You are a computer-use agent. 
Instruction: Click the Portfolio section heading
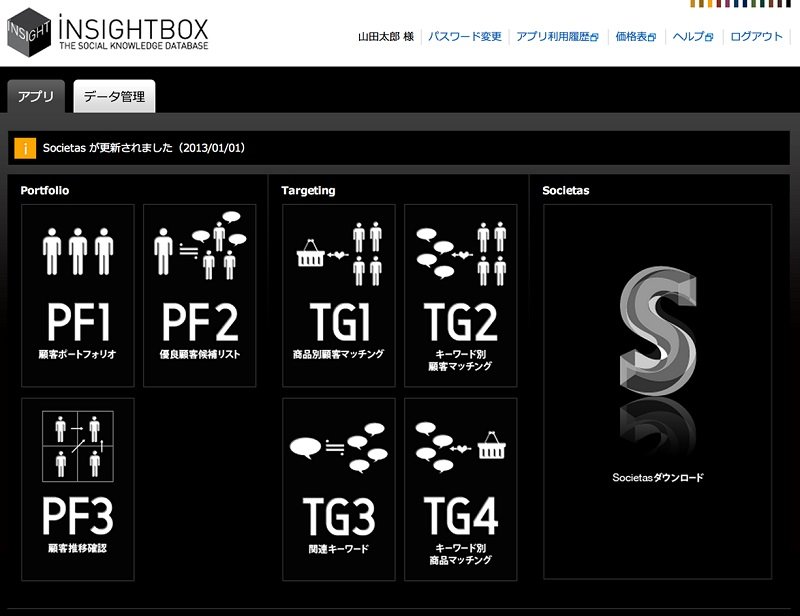pyautogui.click(x=45, y=190)
